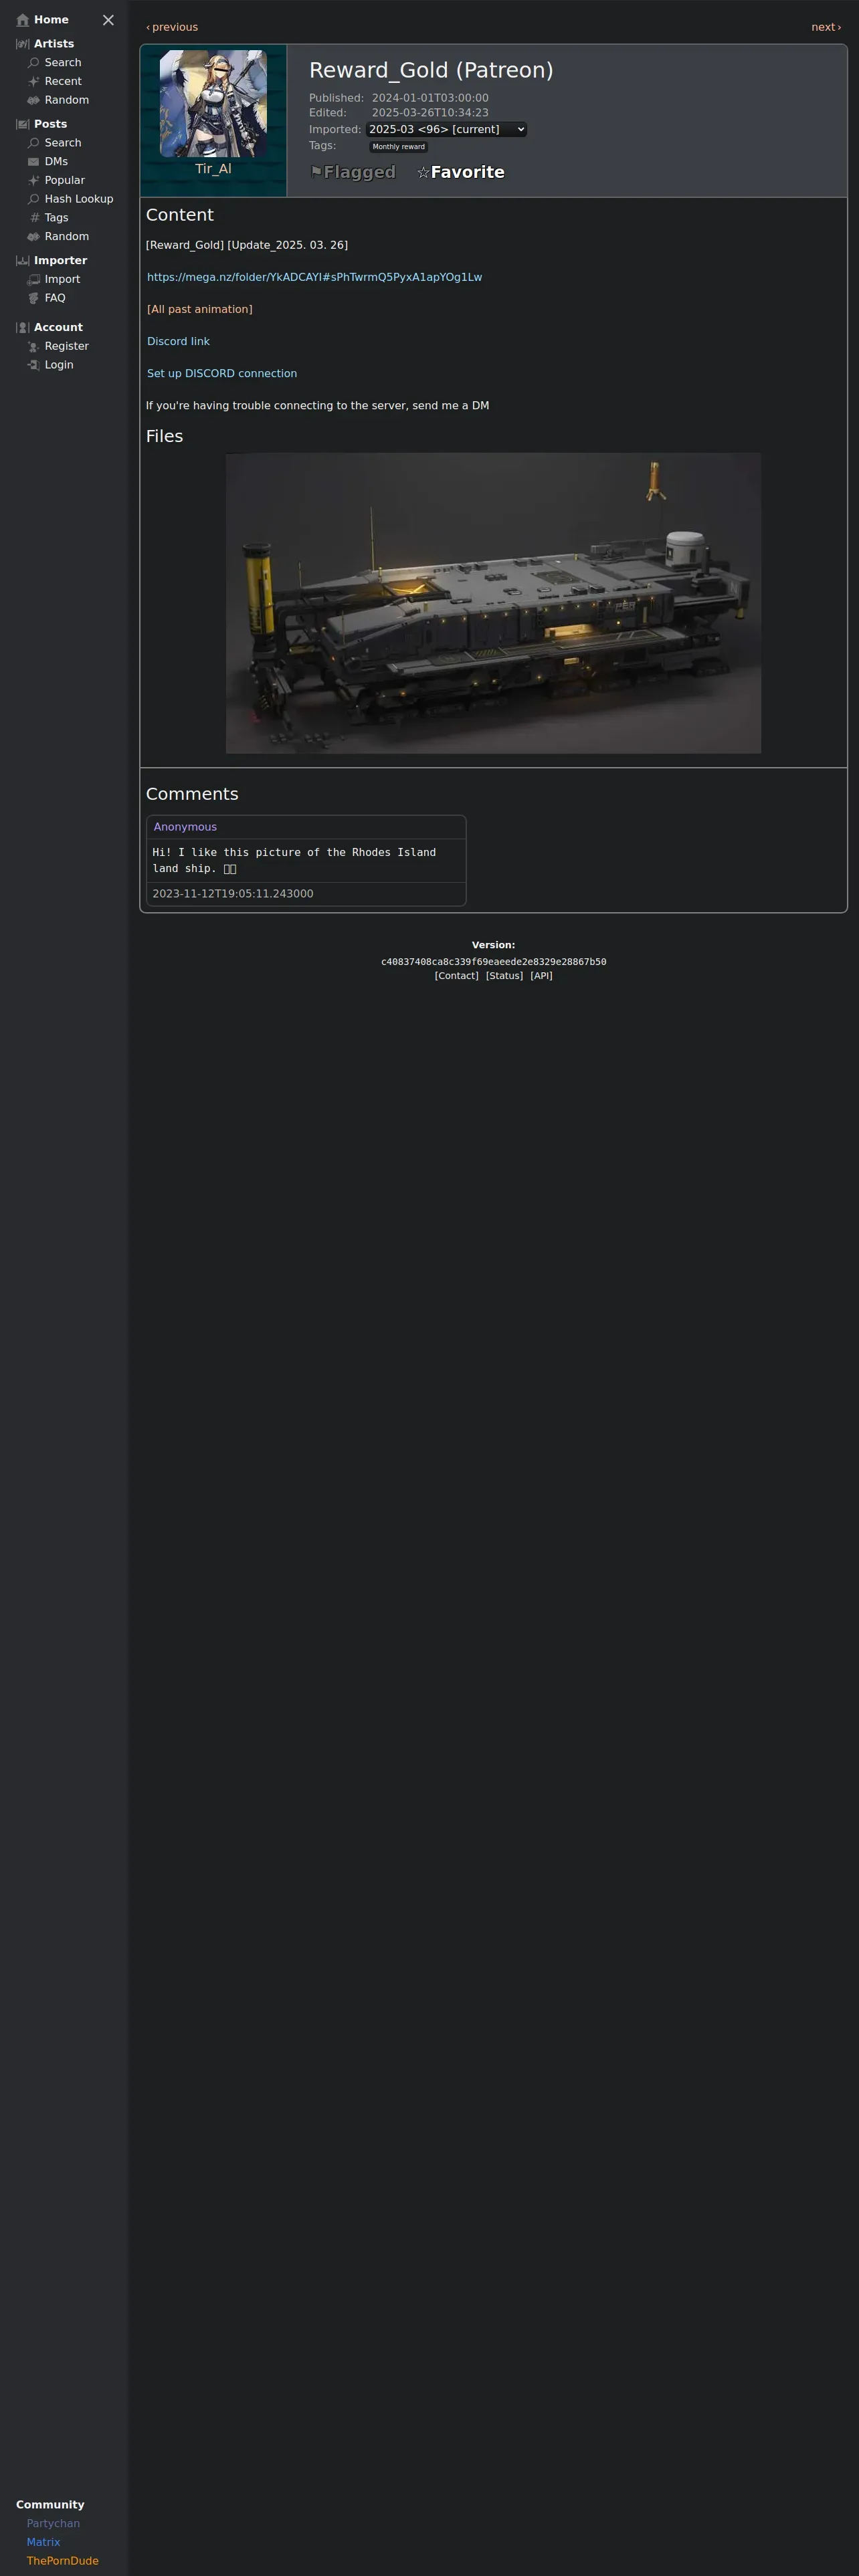The image size is (859, 2576).
Task: Go to next post
Action: 826,27
